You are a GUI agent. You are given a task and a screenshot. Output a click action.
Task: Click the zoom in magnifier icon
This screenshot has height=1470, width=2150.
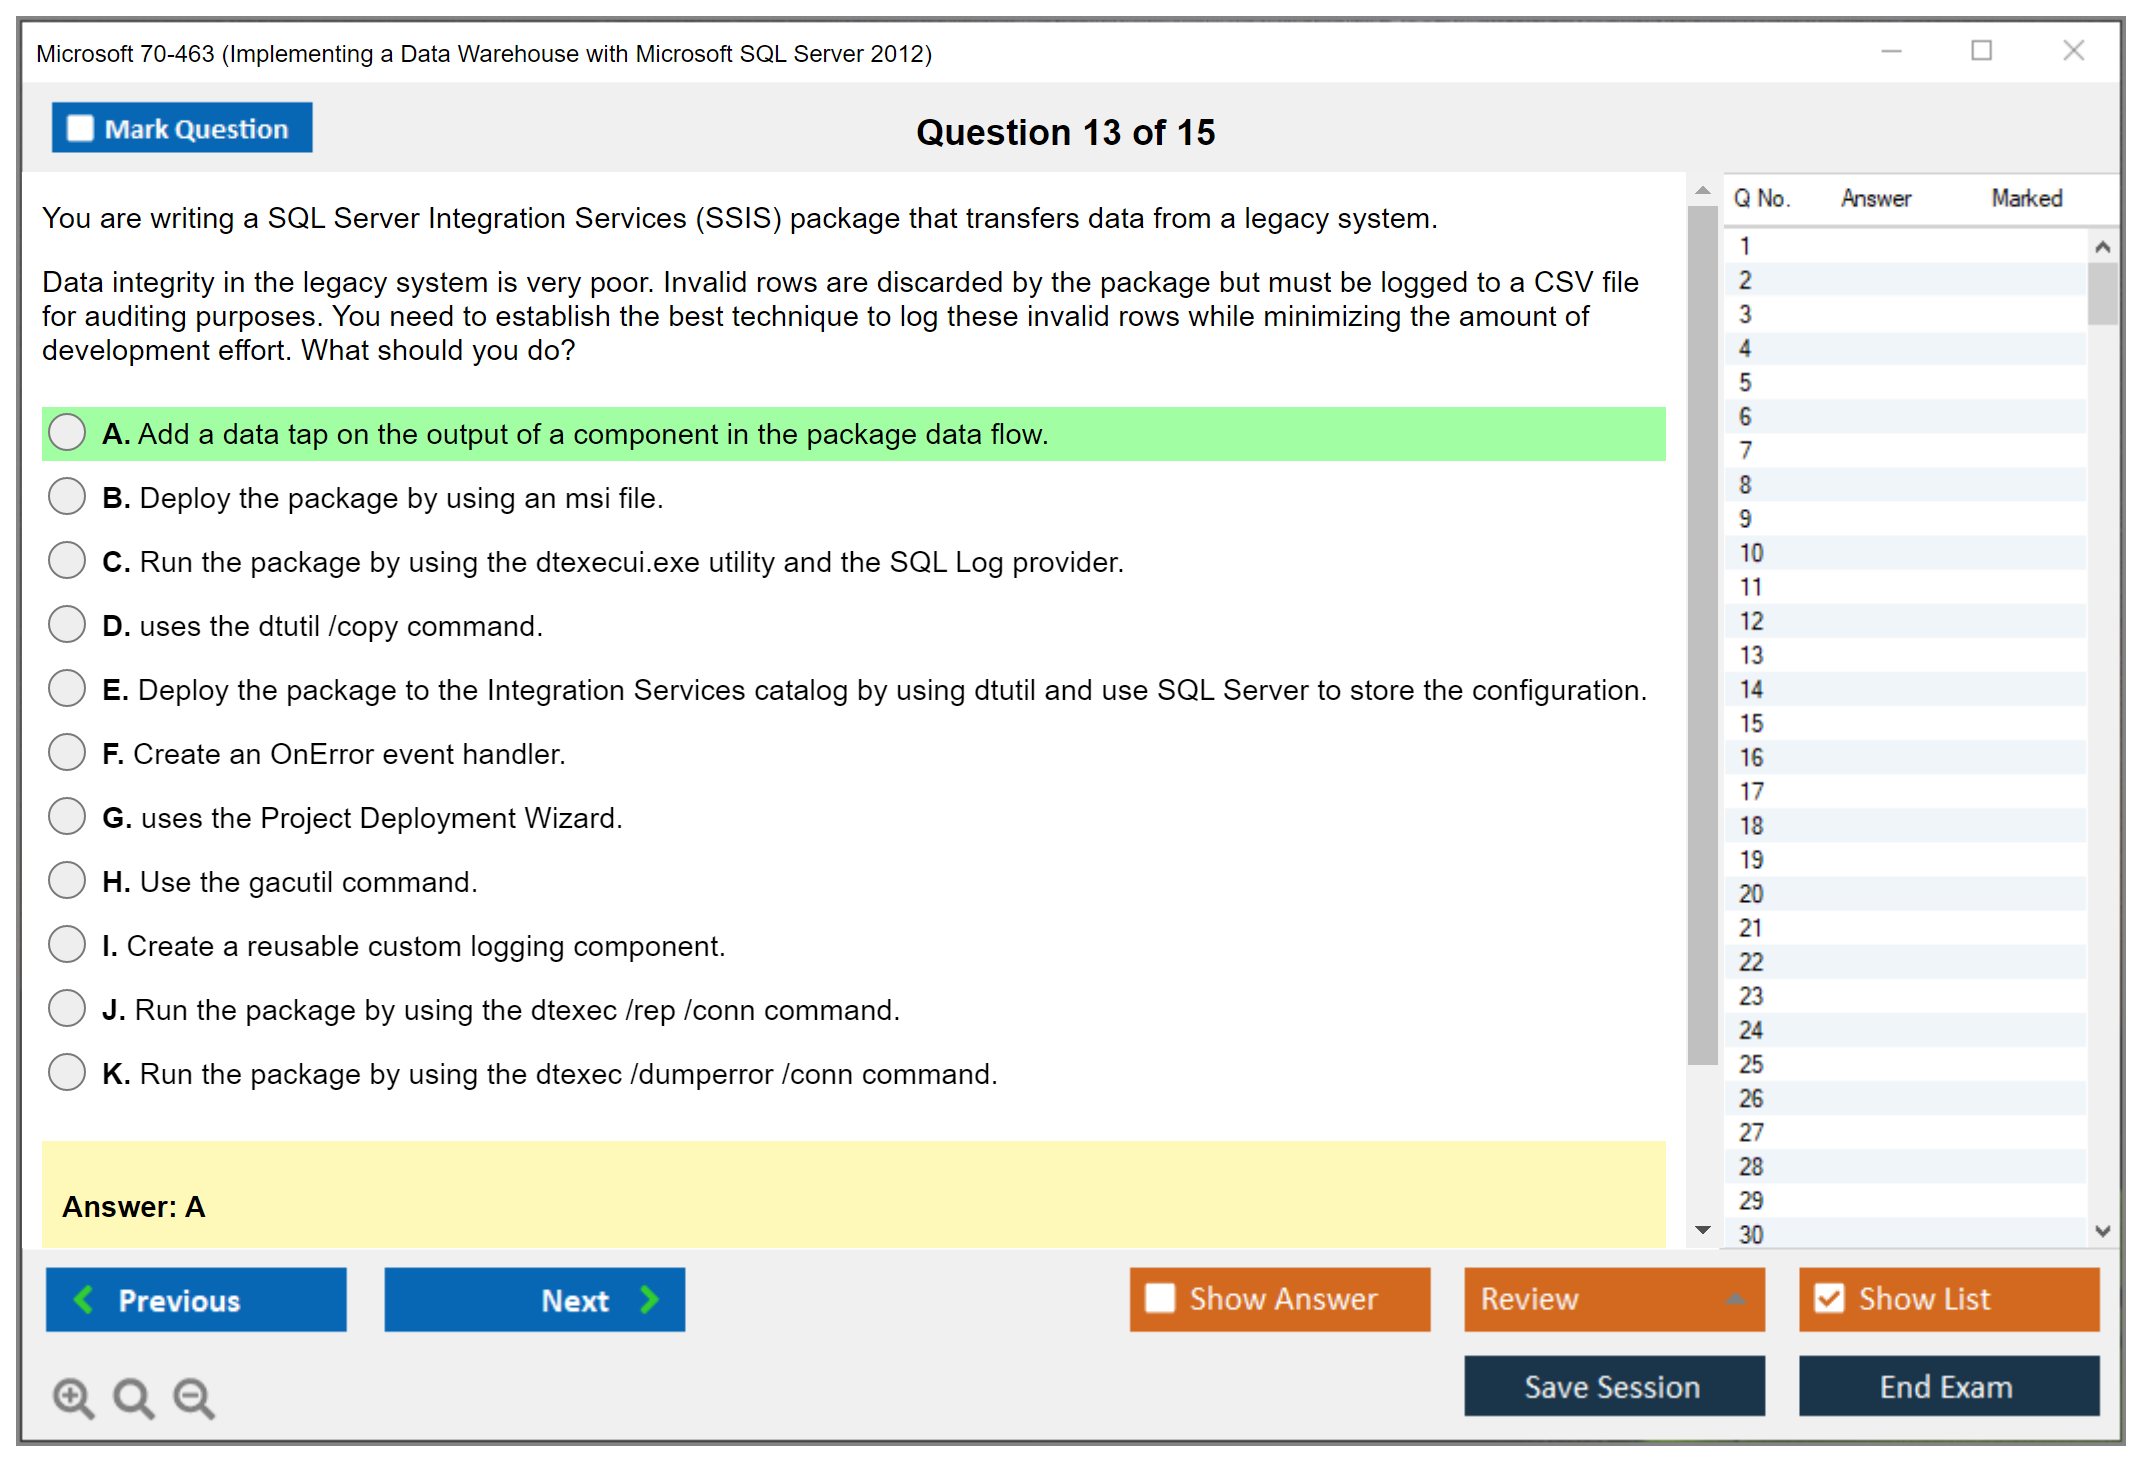click(72, 1397)
